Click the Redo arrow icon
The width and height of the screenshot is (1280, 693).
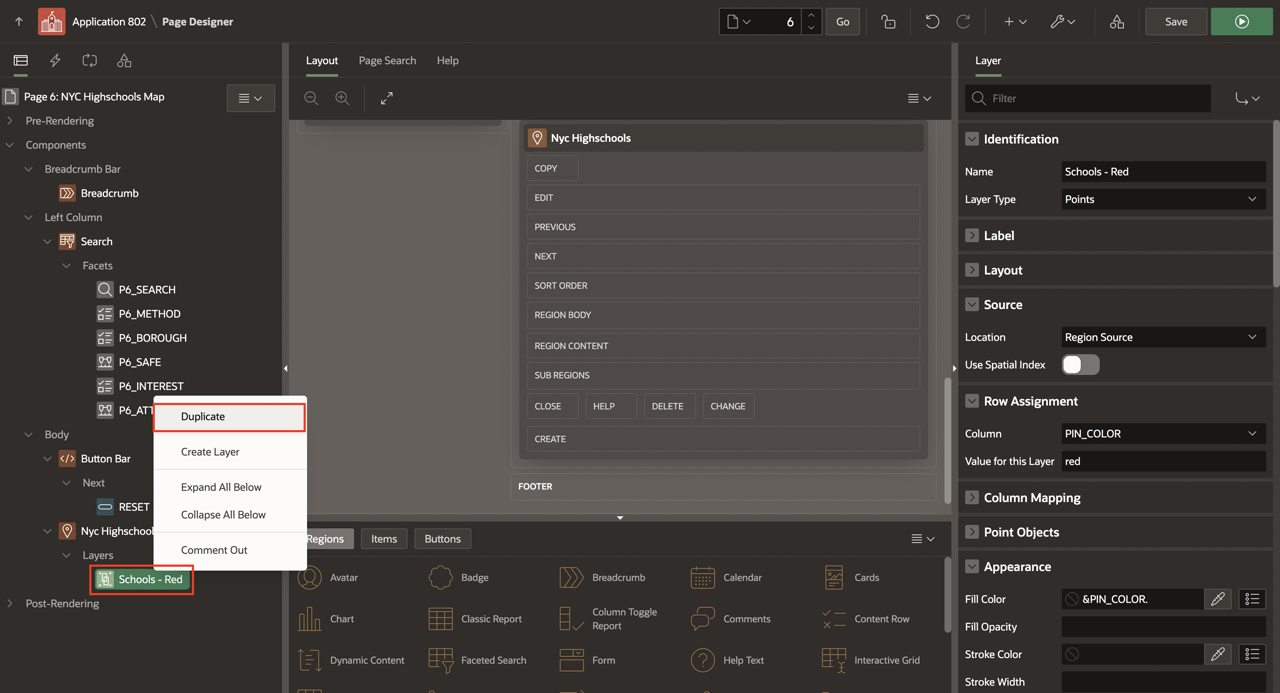(963, 21)
